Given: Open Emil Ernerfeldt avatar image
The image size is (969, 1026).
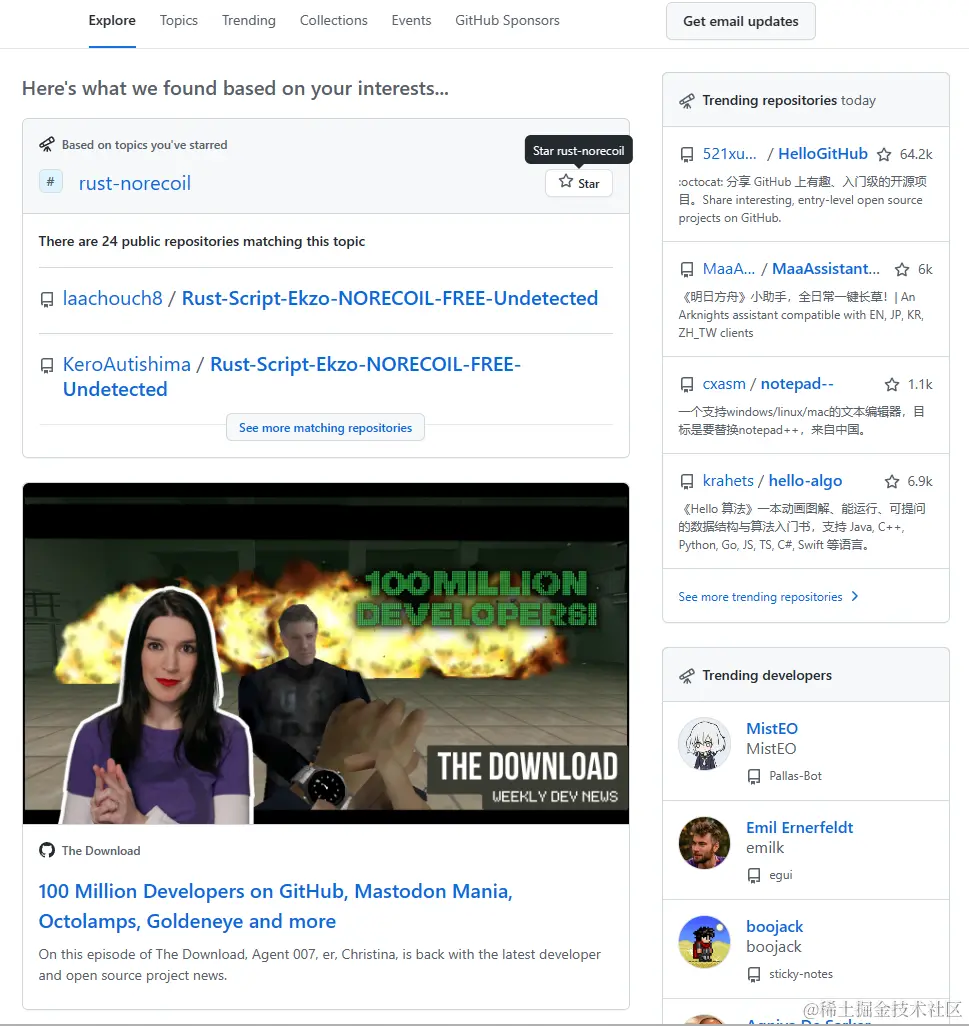Looking at the screenshot, I should pos(704,843).
